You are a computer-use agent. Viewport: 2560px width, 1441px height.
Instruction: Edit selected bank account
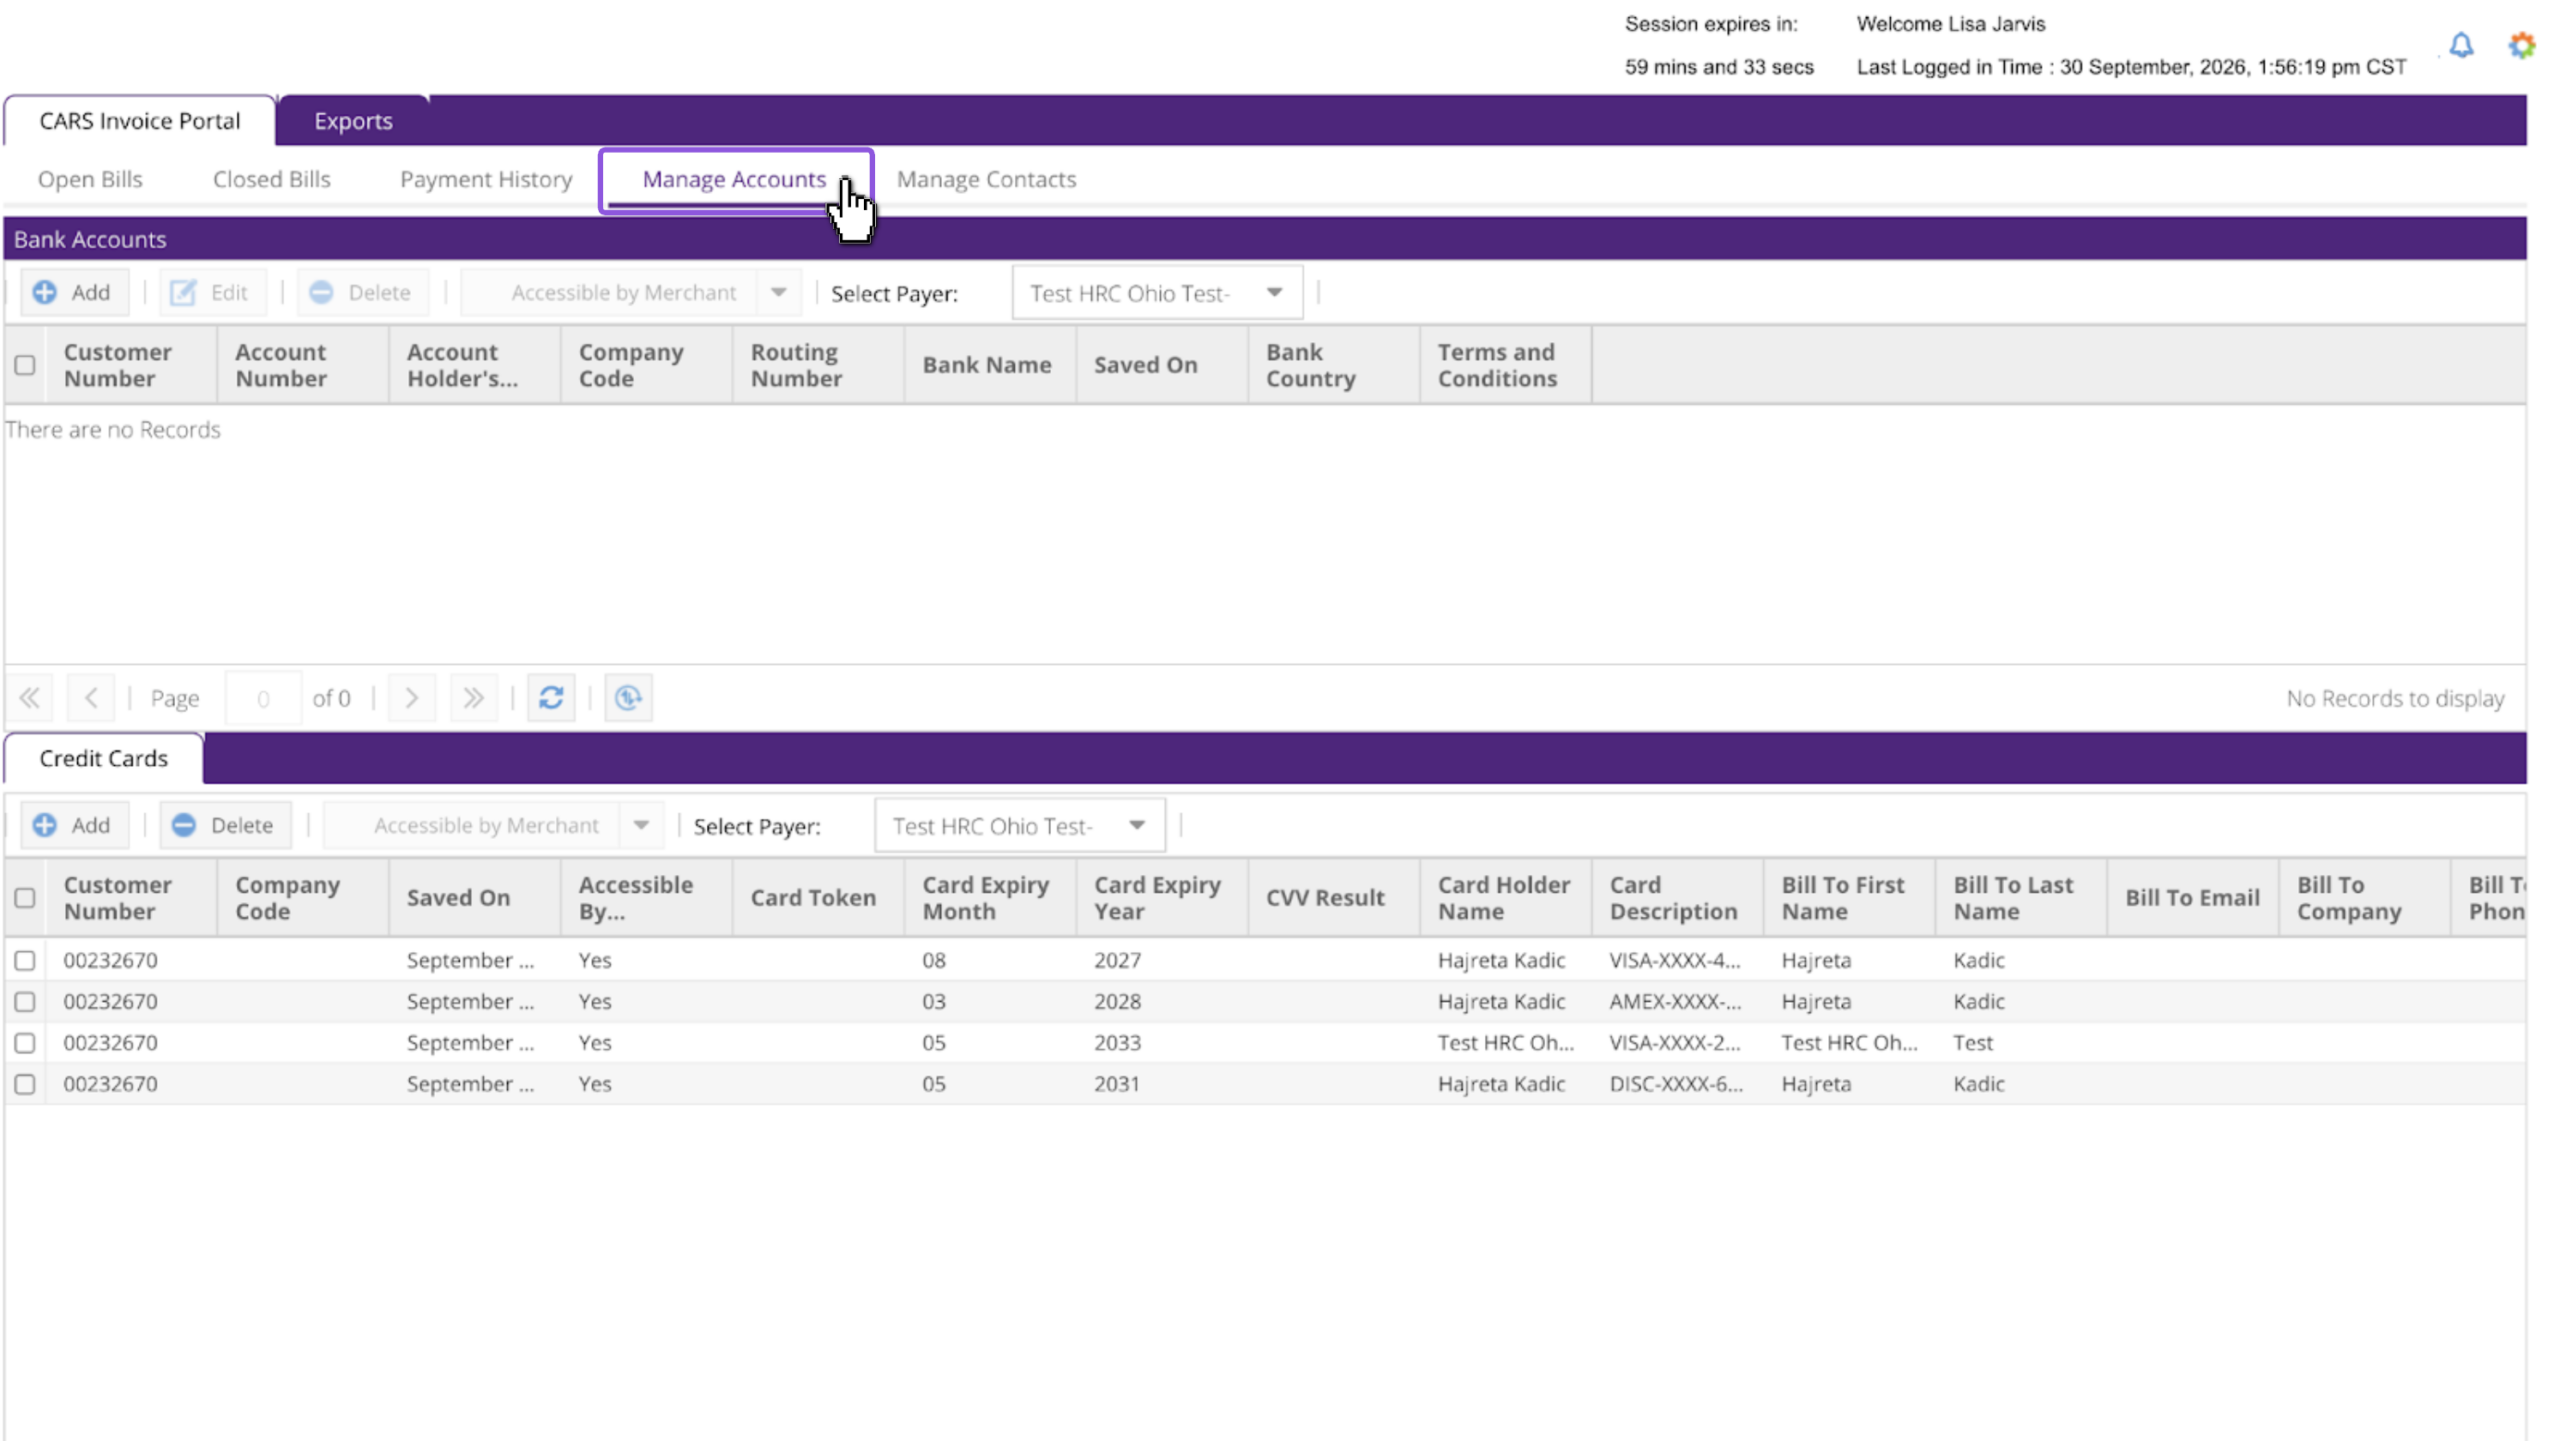(211, 292)
